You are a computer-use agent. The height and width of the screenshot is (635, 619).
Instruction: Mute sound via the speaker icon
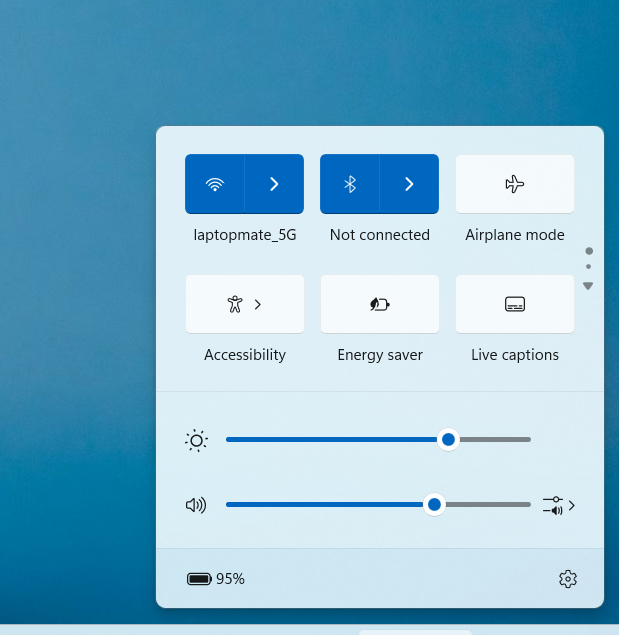point(196,505)
